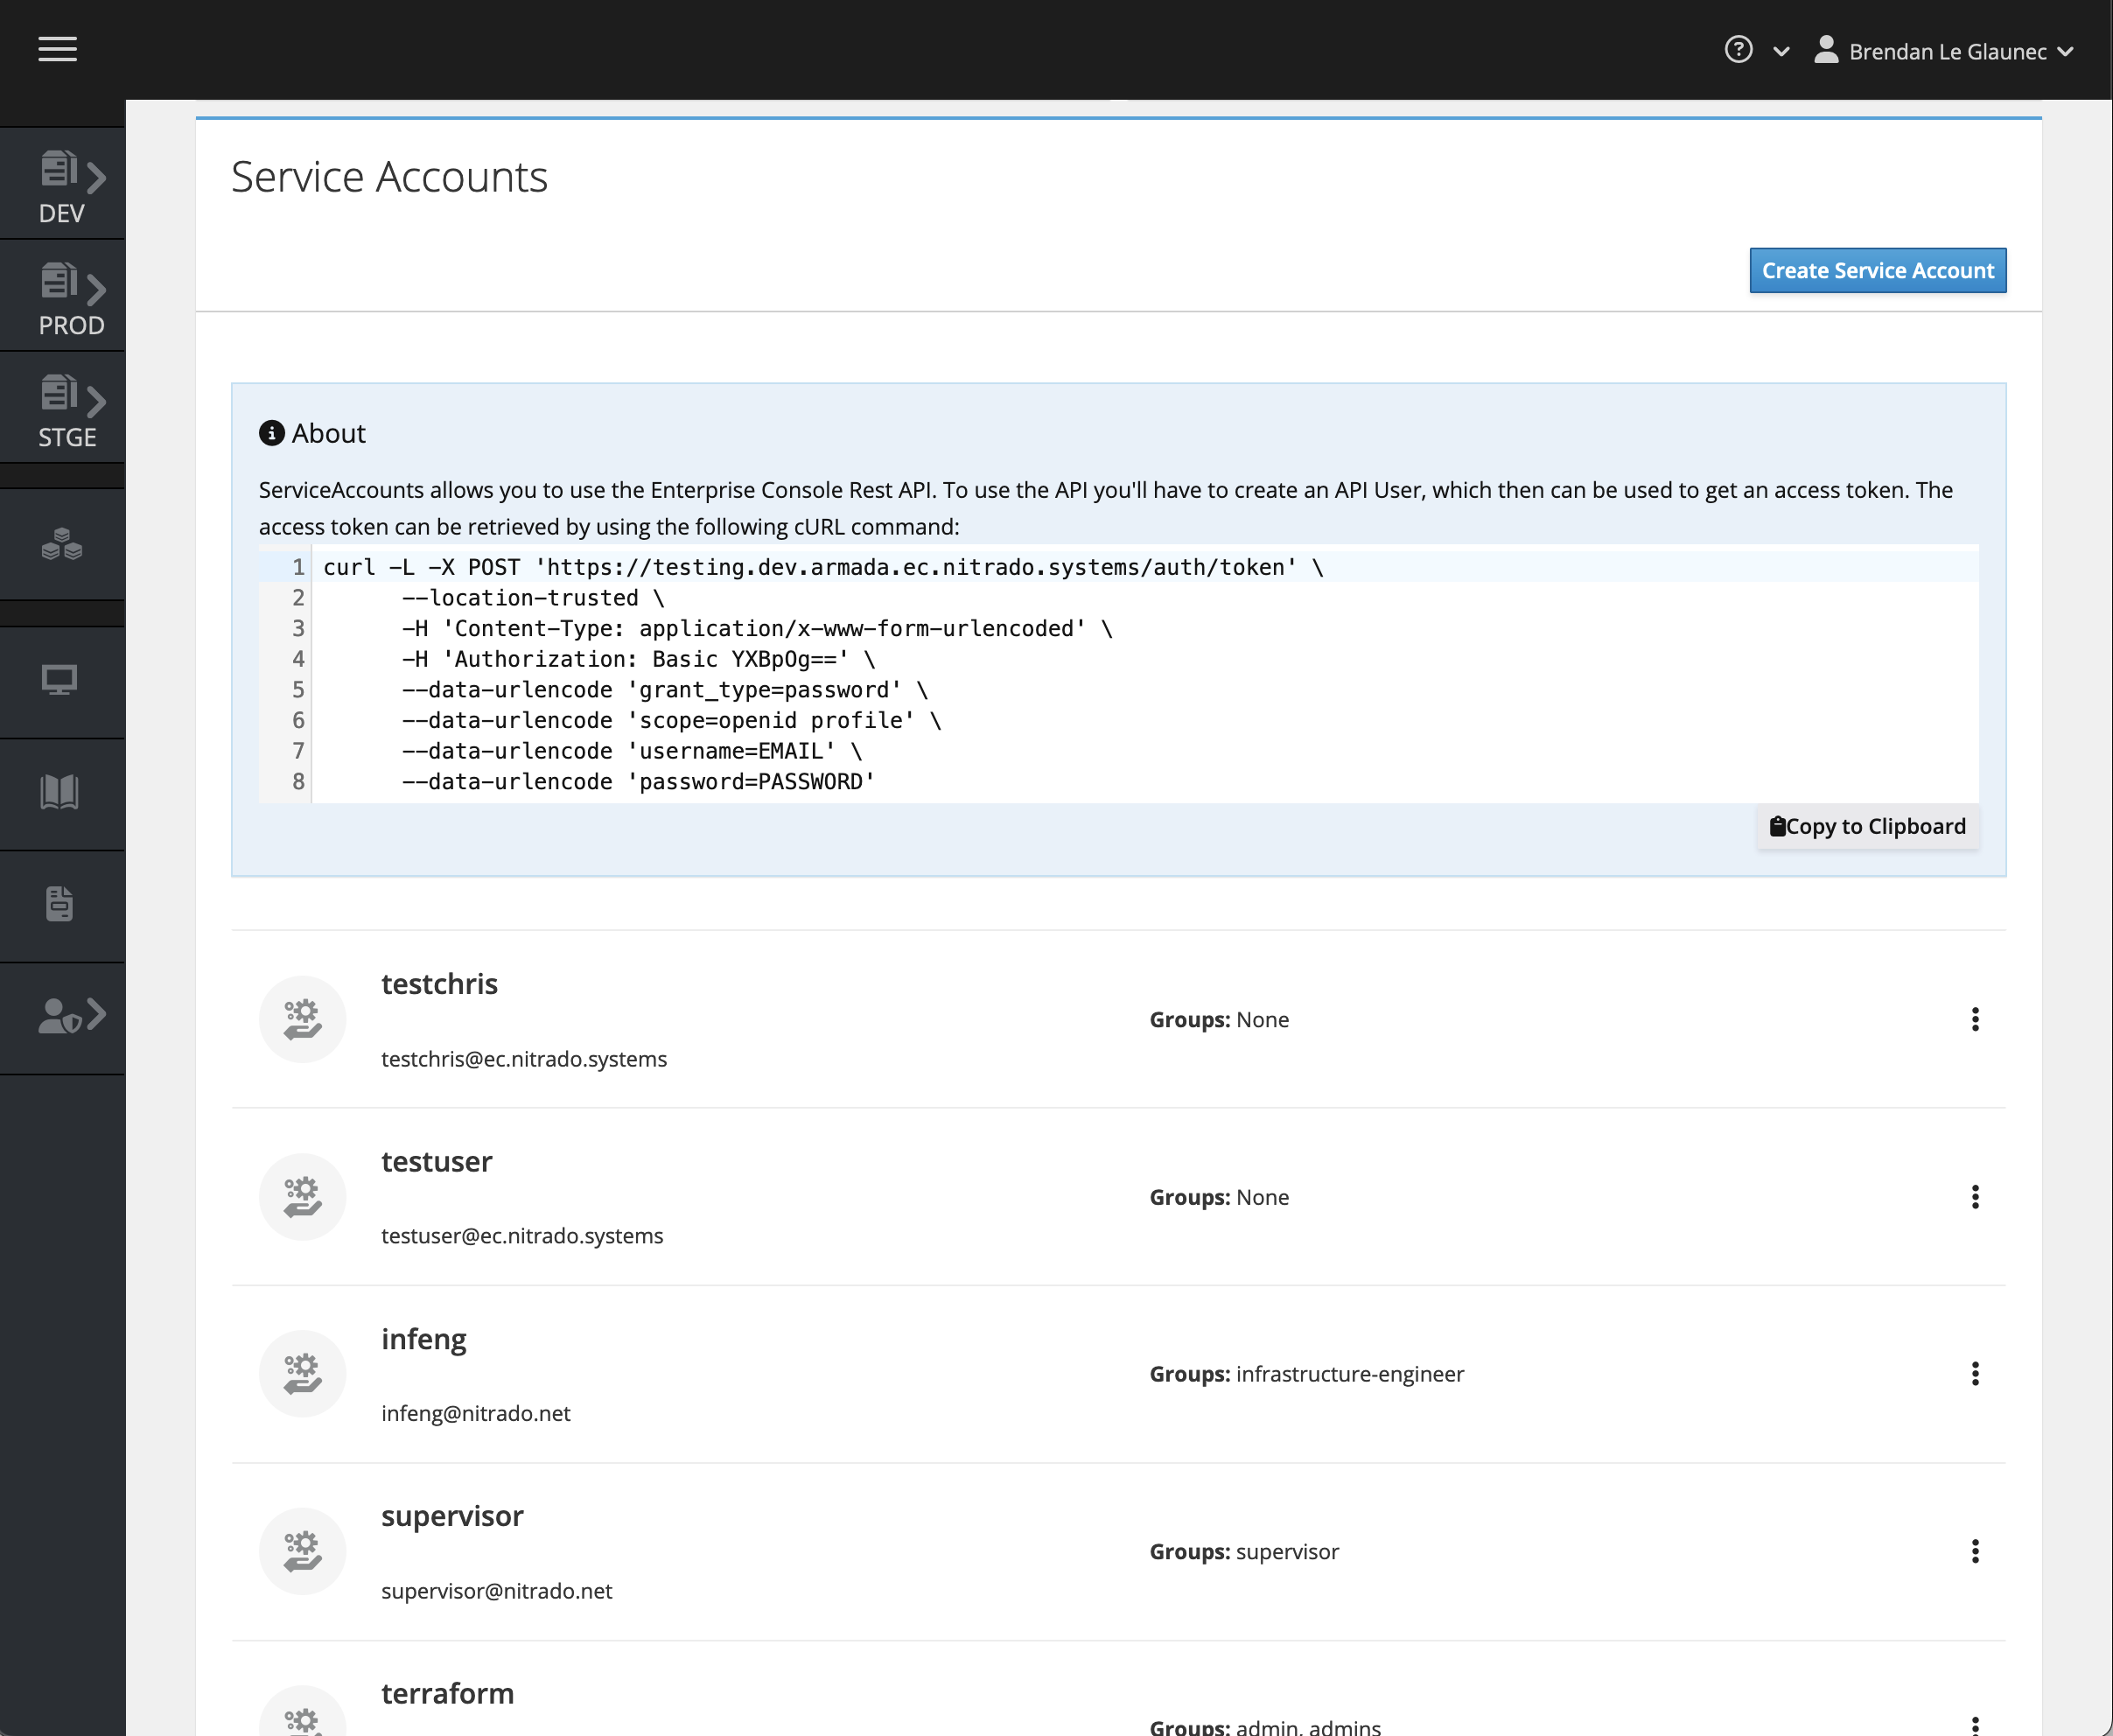Click testchris@ec.nitrado.systems email
This screenshot has height=1736, width=2113.
point(524,1059)
